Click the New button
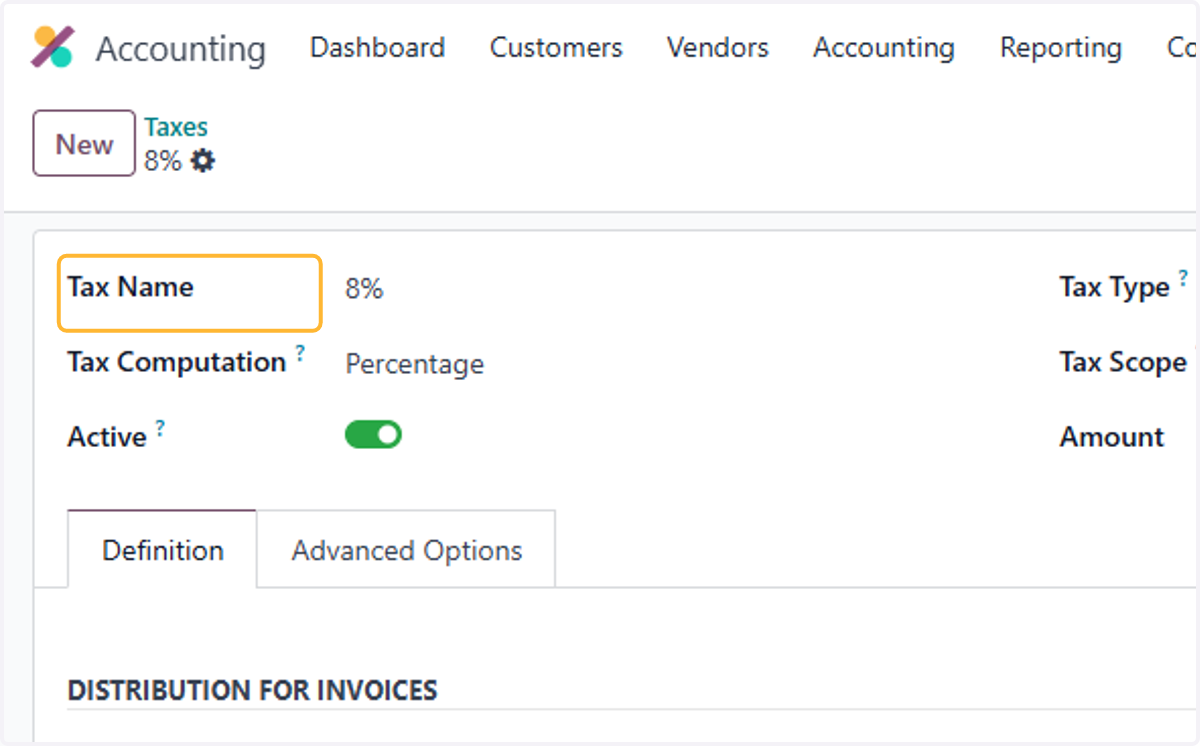The height and width of the screenshot is (746, 1200). tap(84, 143)
